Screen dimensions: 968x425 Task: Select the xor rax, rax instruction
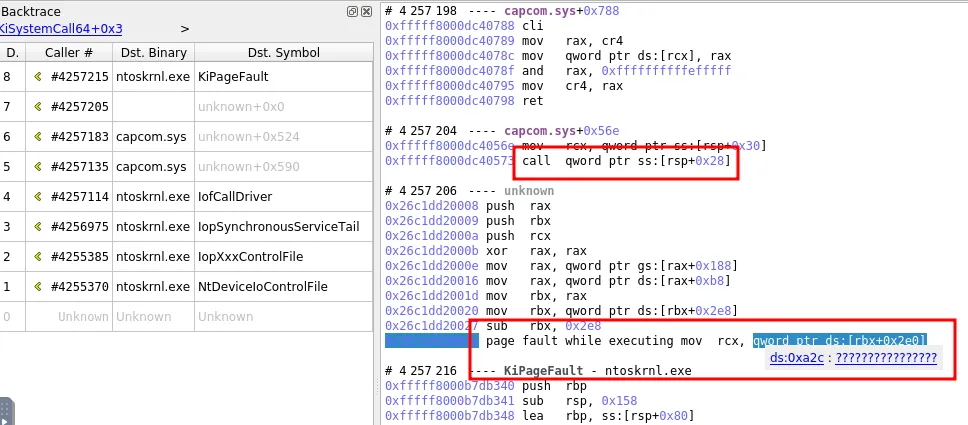pyautogui.click(x=486, y=251)
